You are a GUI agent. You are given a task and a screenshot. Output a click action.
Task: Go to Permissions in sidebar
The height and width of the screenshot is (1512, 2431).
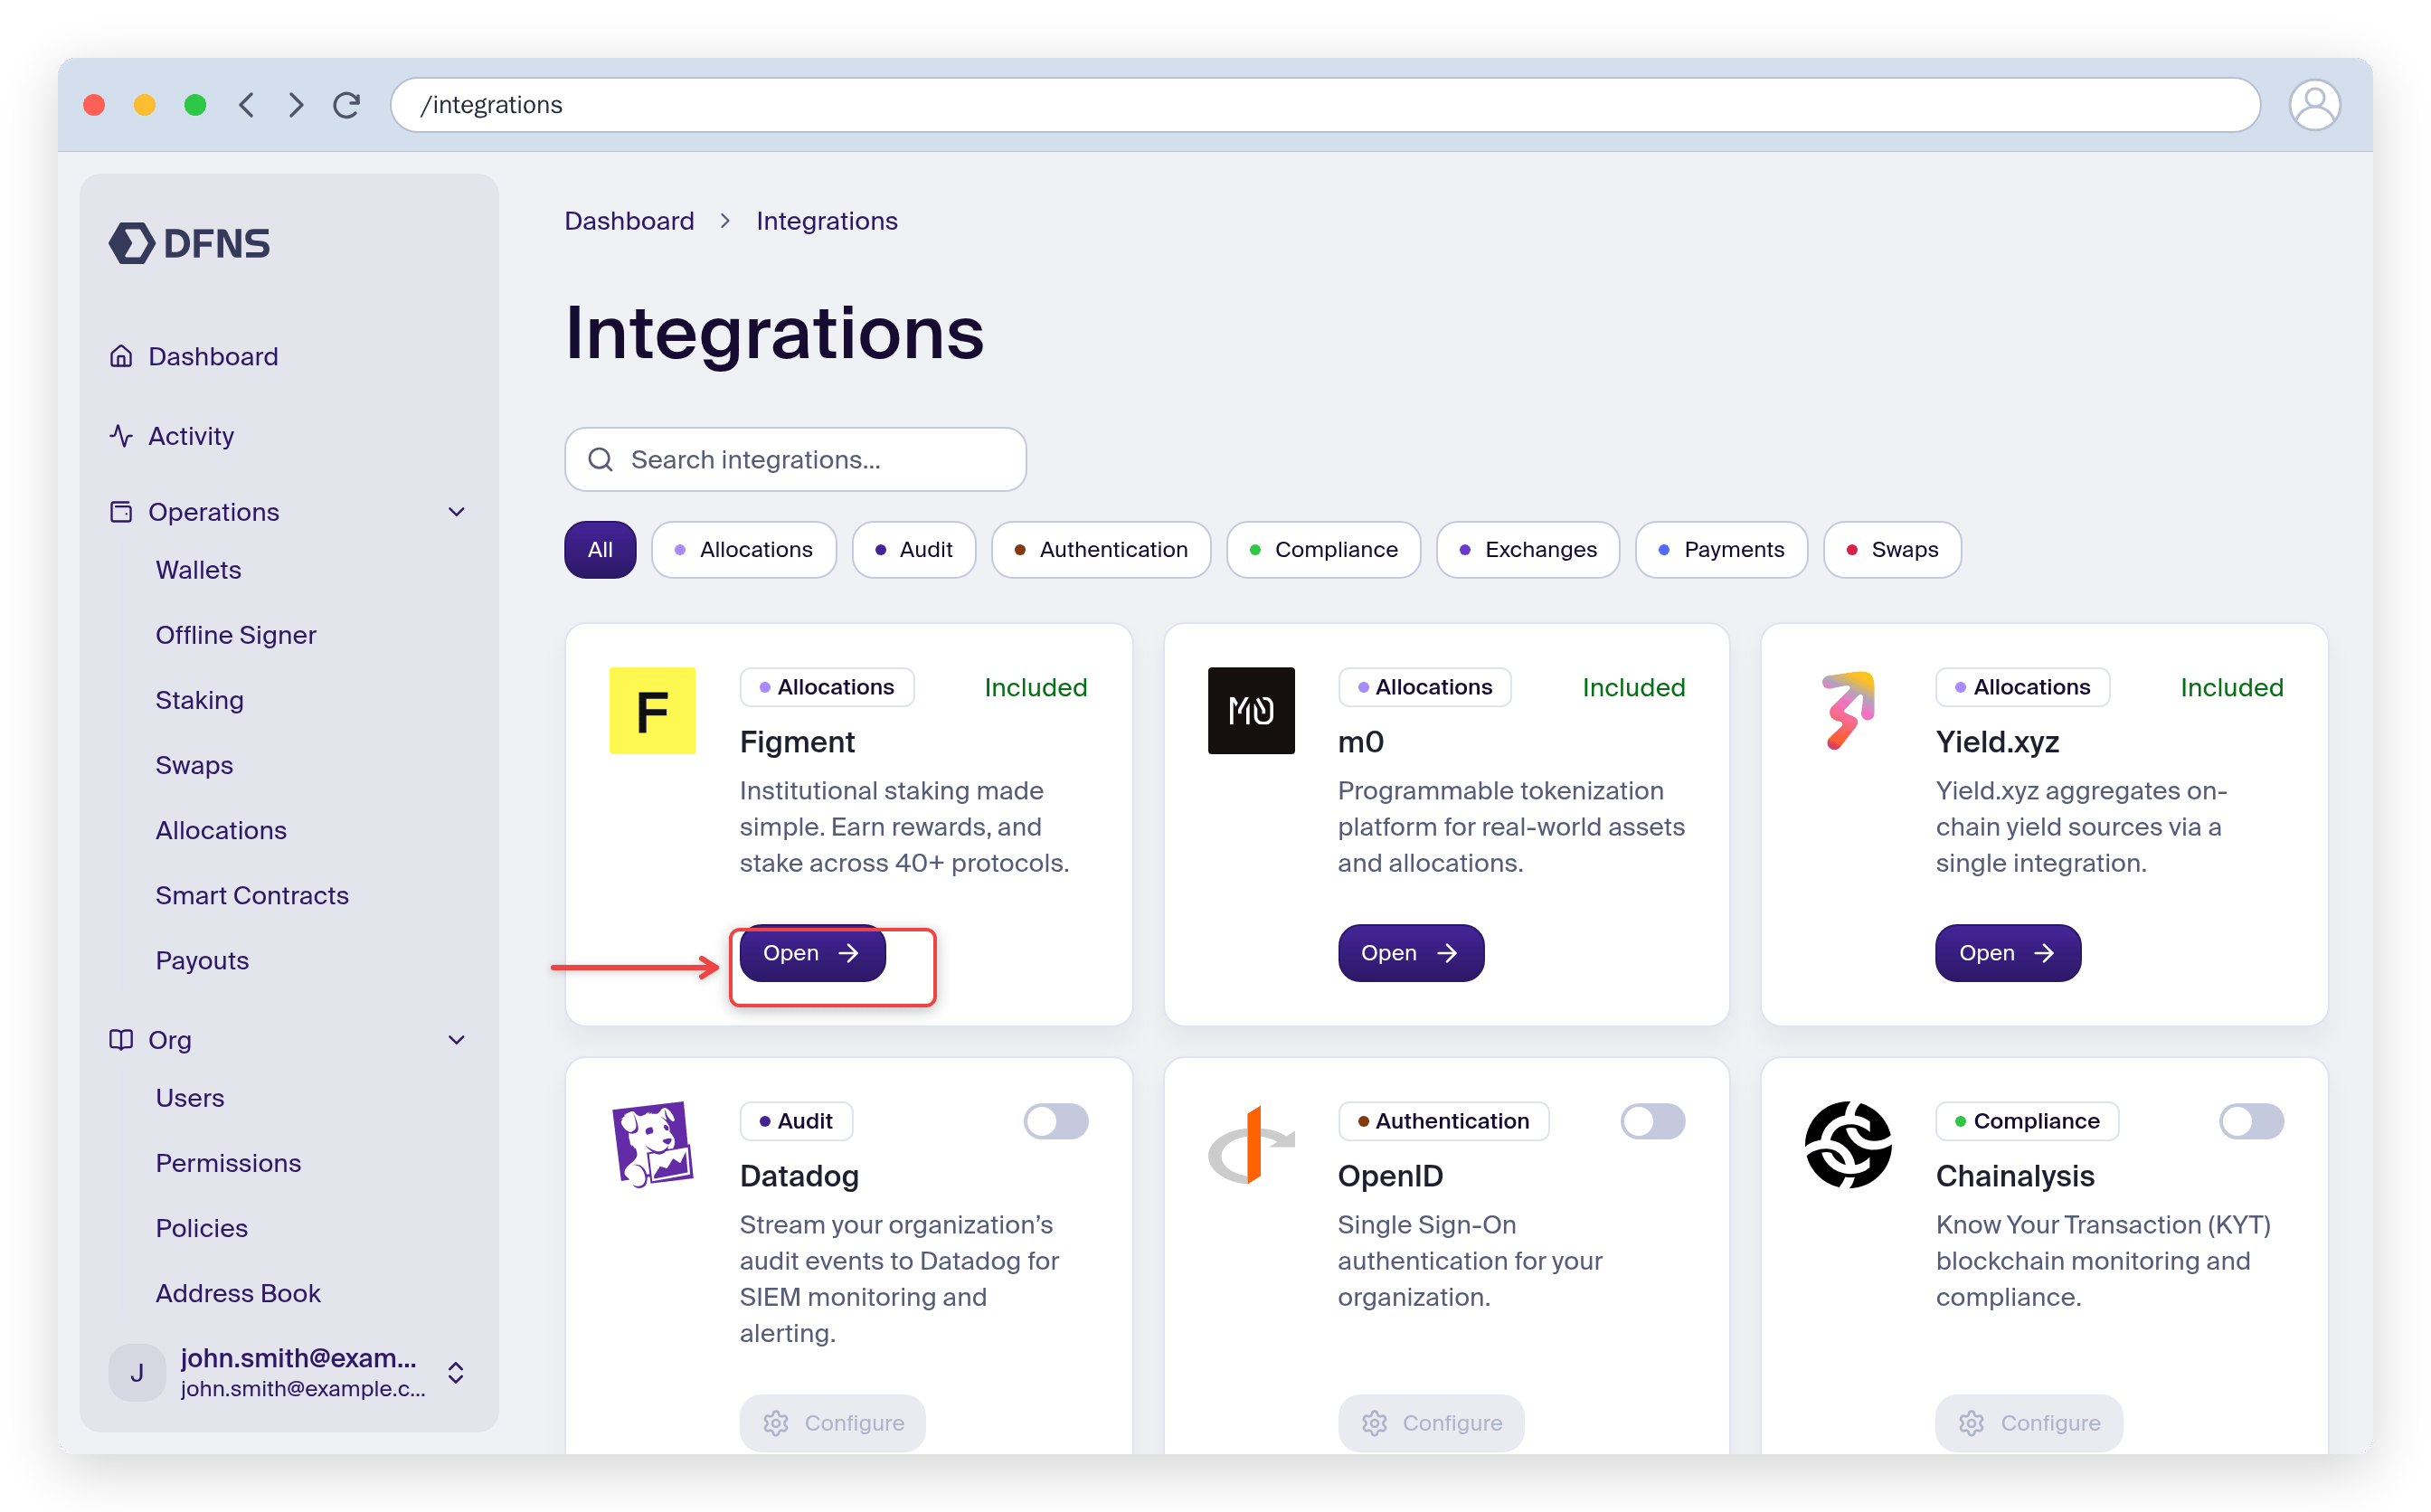coord(228,1163)
